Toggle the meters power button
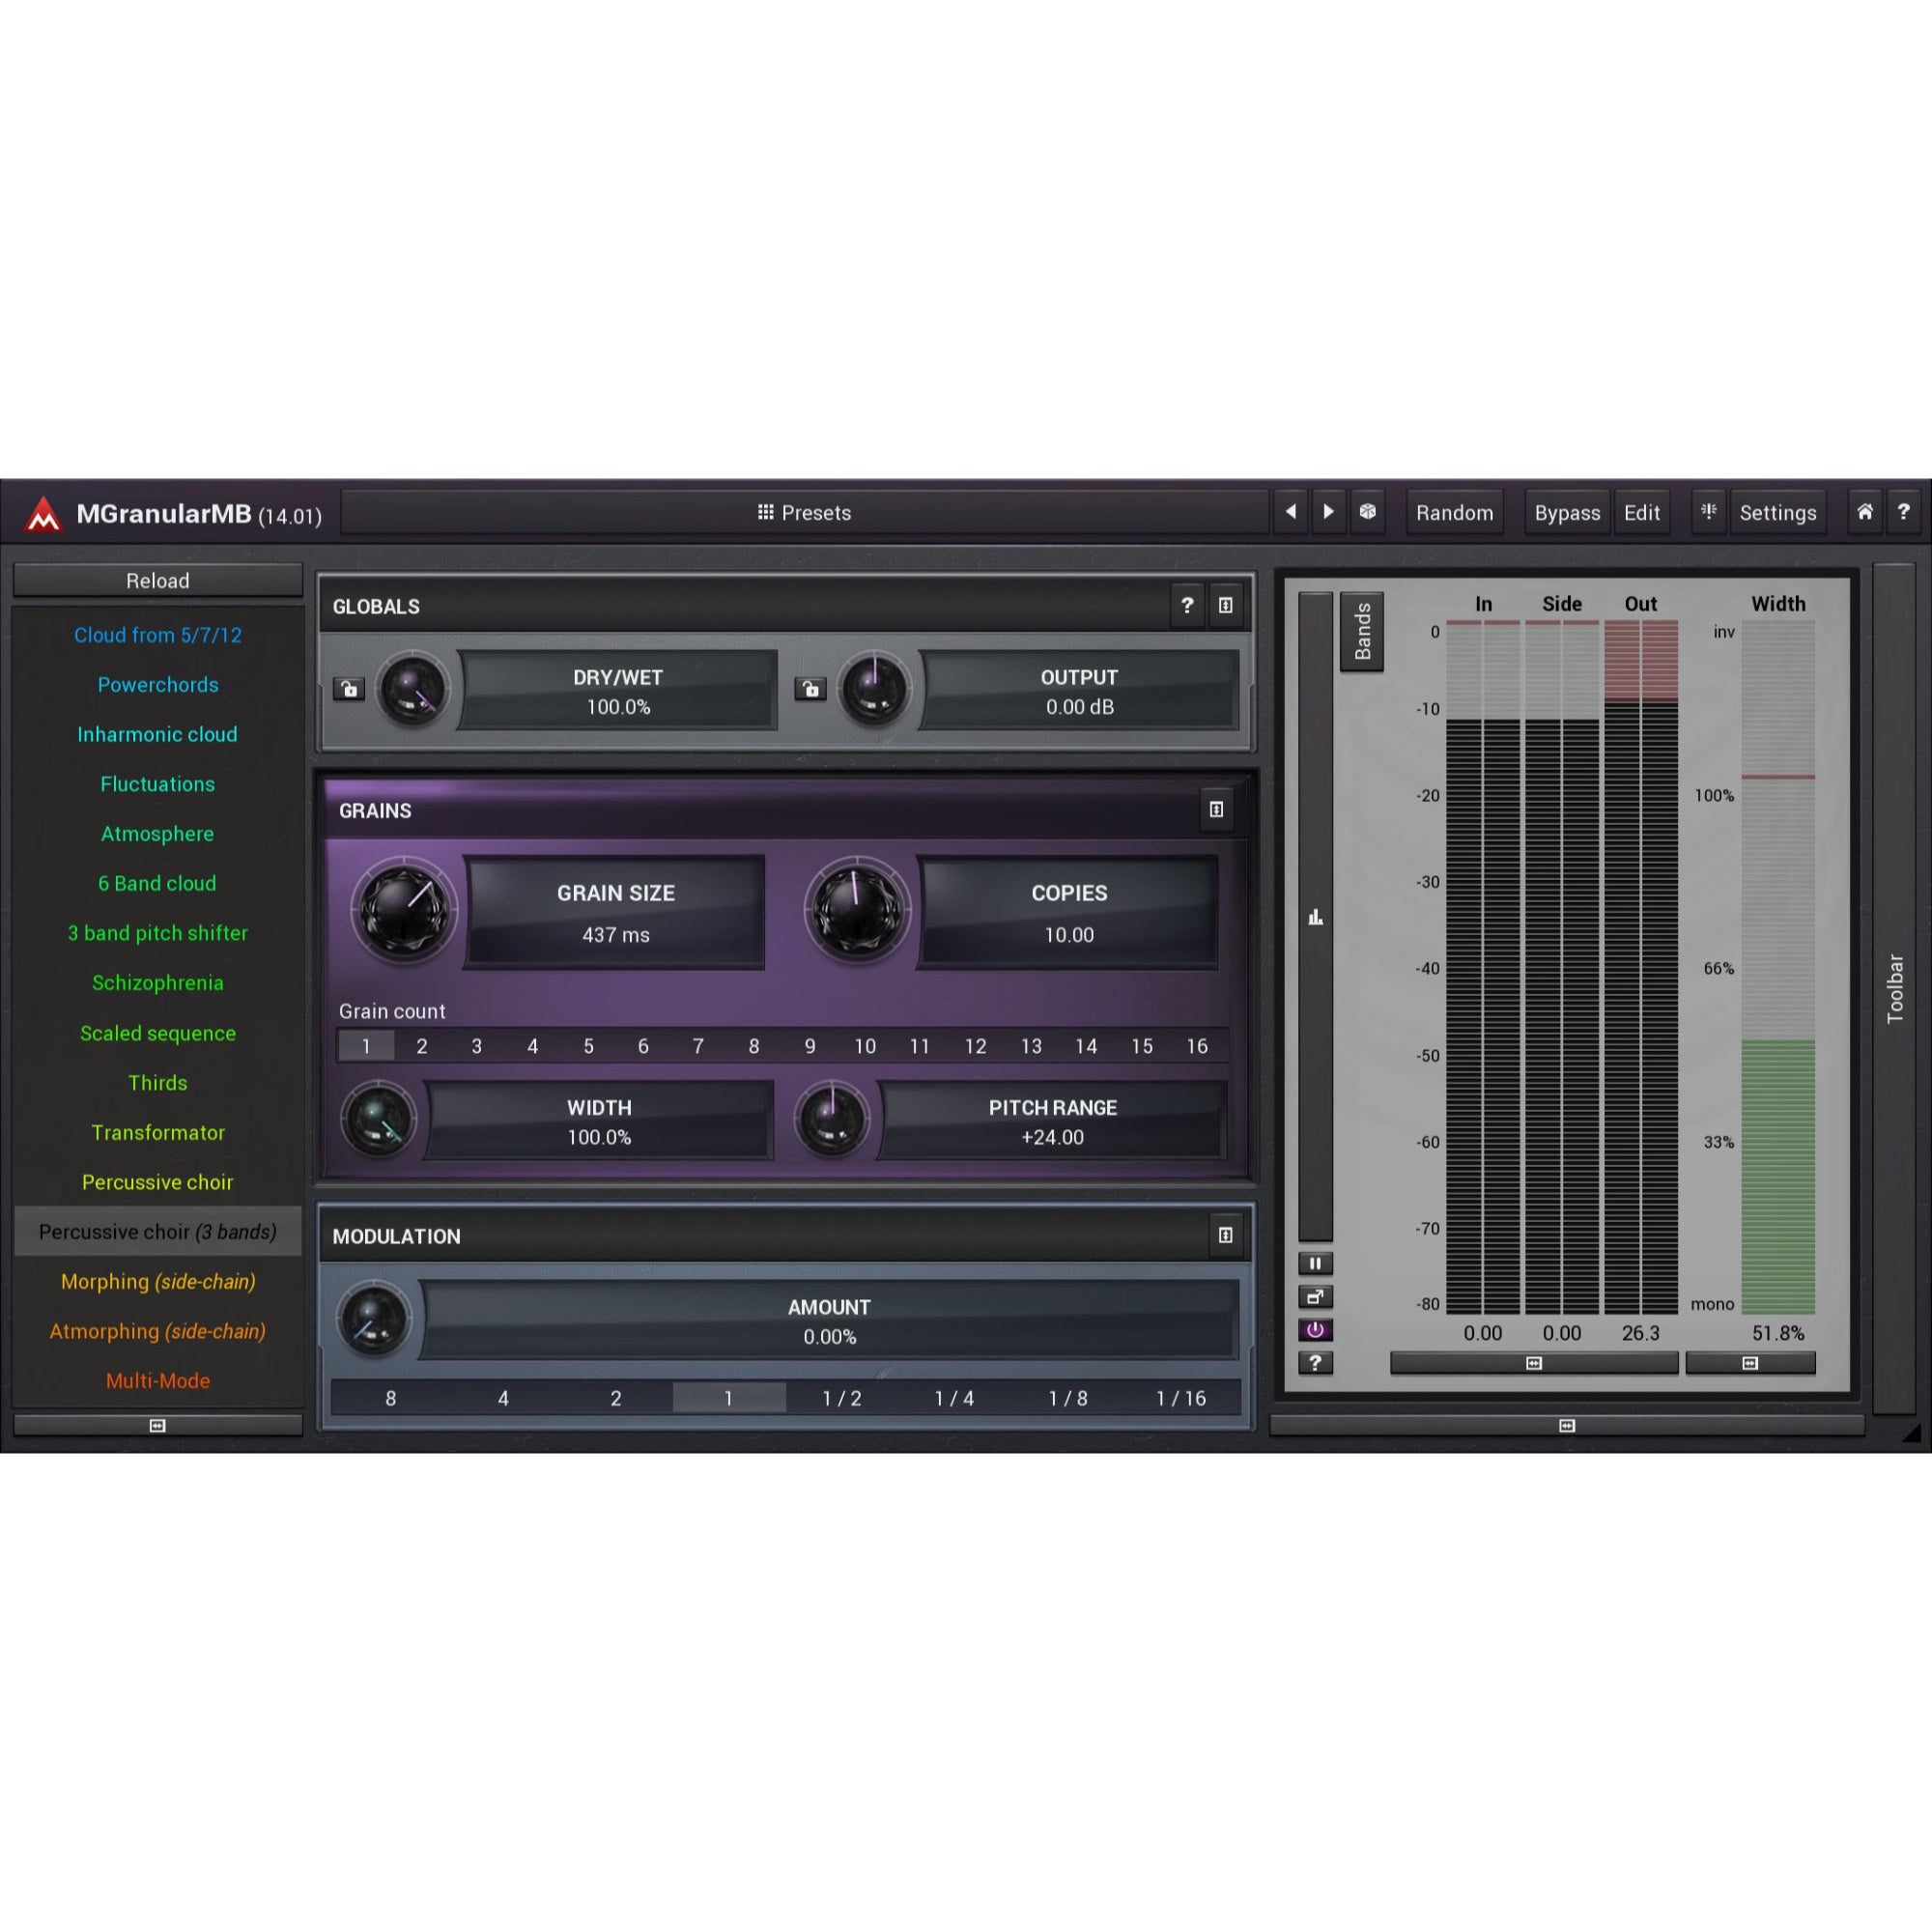Image resolution: width=1932 pixels, height=1932 pixels. point(1315,1330)
